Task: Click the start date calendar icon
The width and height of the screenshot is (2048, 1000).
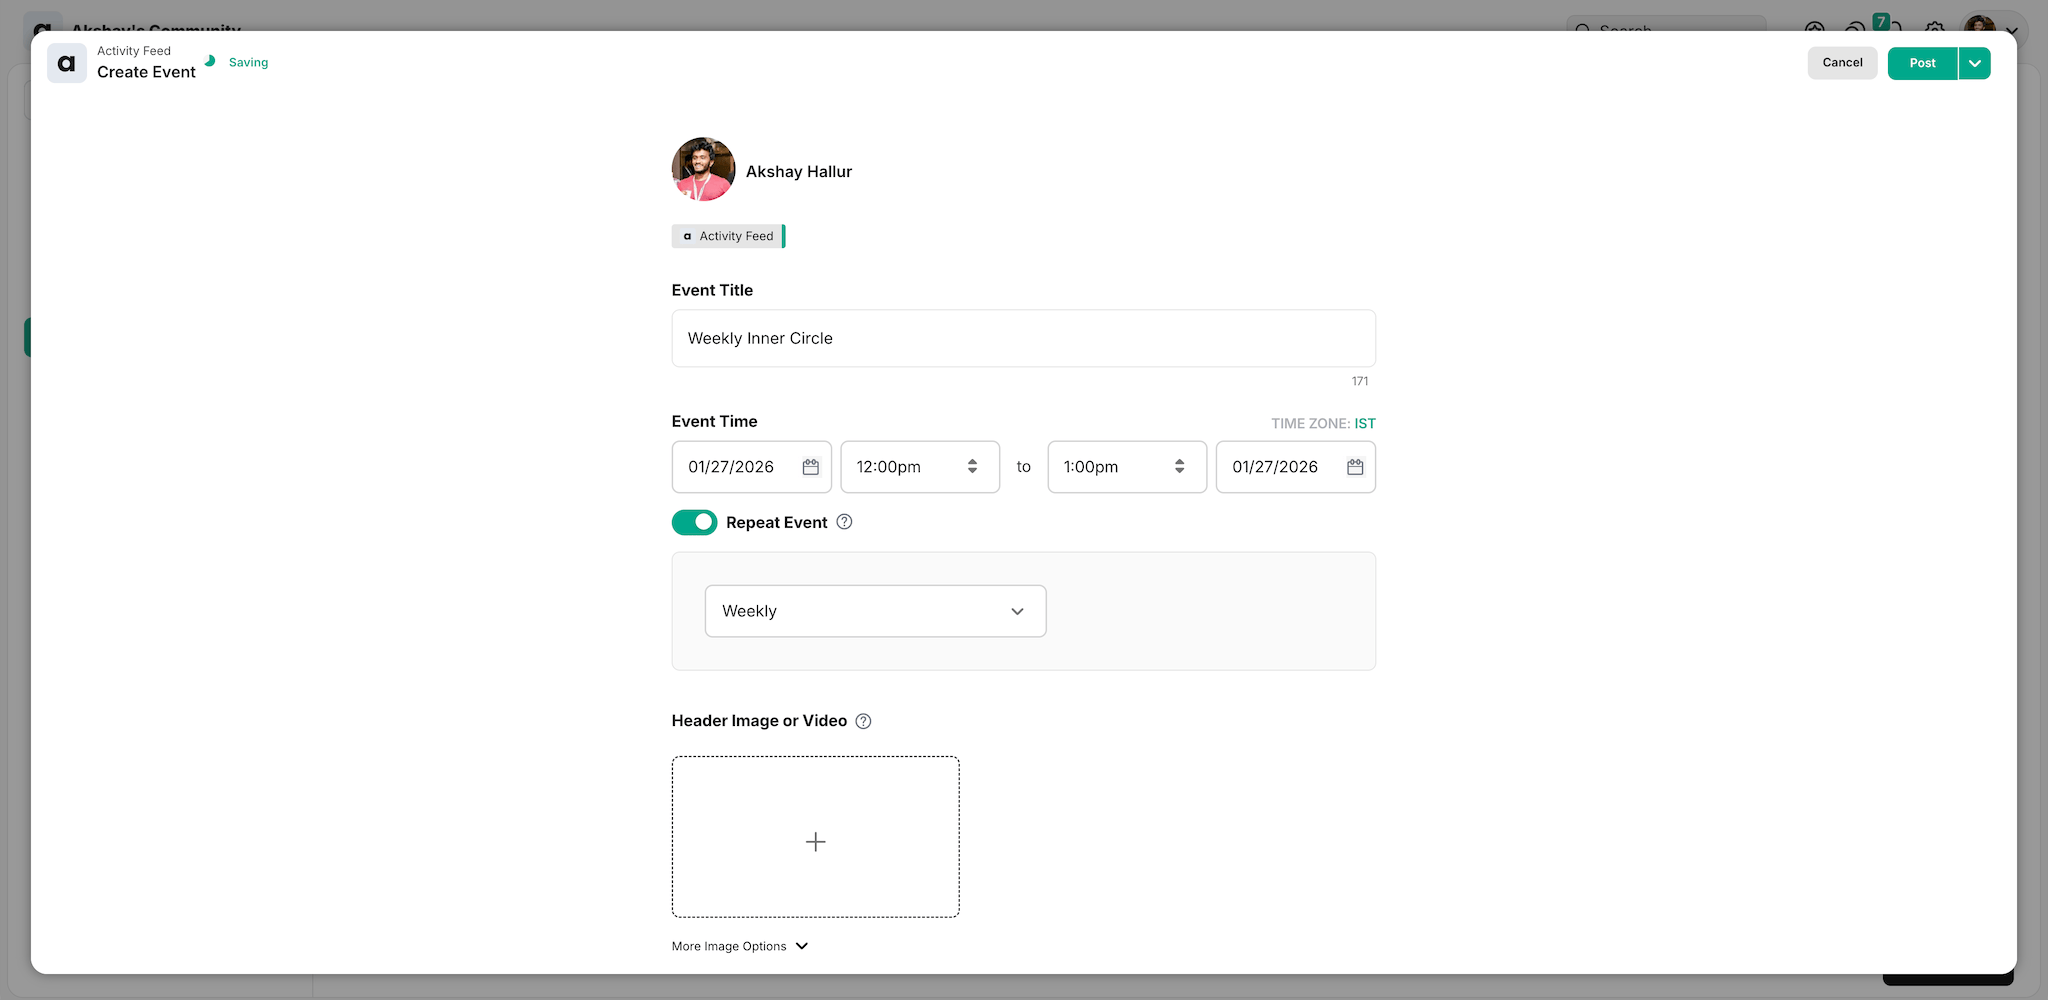Action: click(810, 467)
